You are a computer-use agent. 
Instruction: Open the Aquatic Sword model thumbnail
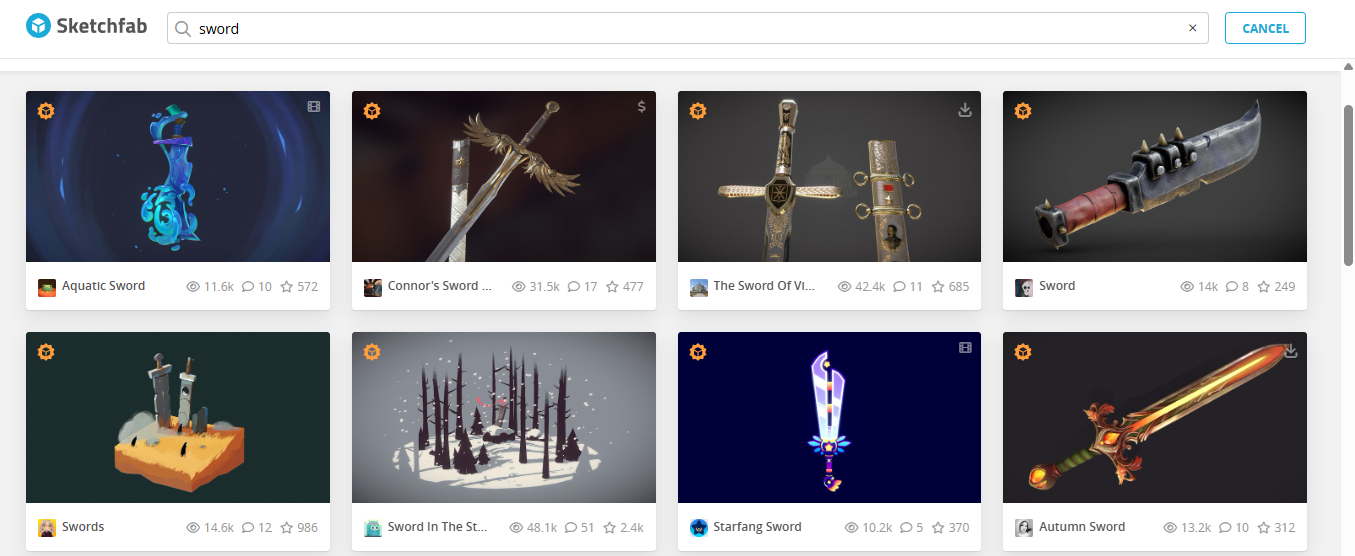pos(178,177)
